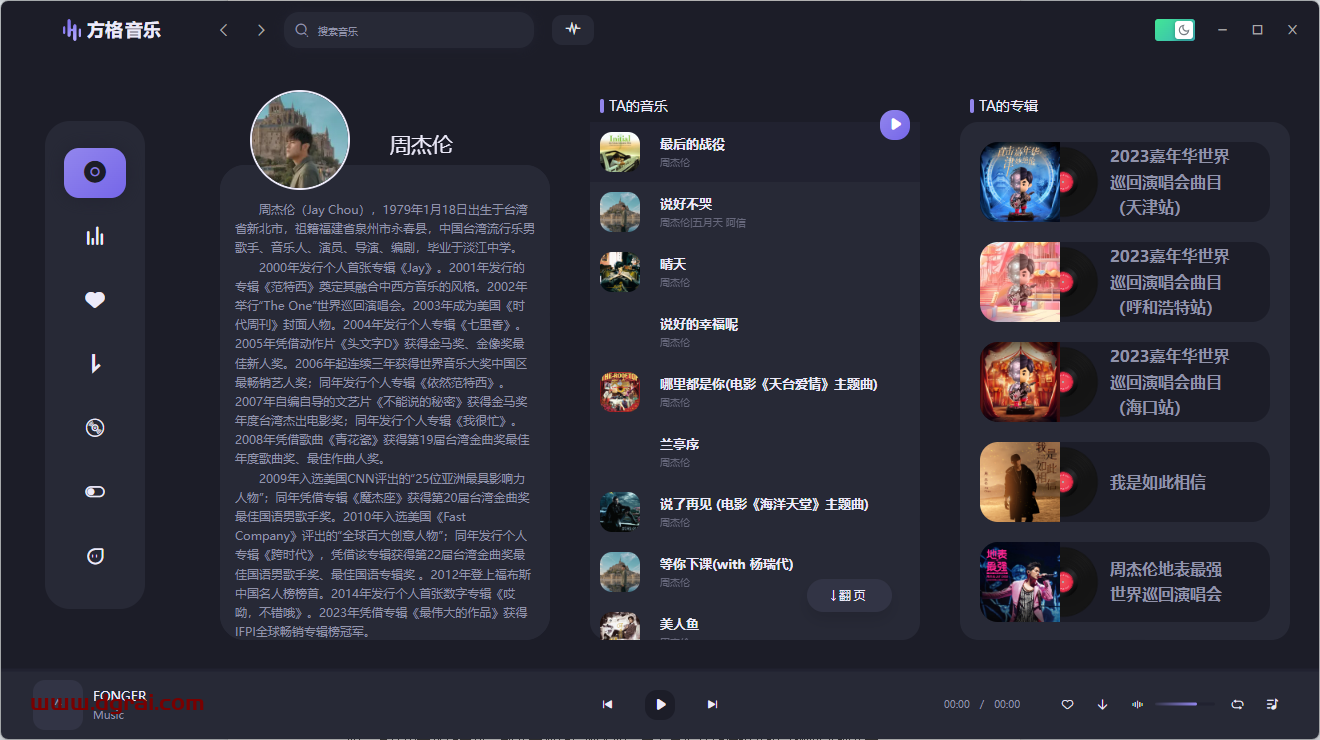The width and height of the screenshot is (1320, 740).
Task: Open the playlist queue icon
Action: 1272,704
